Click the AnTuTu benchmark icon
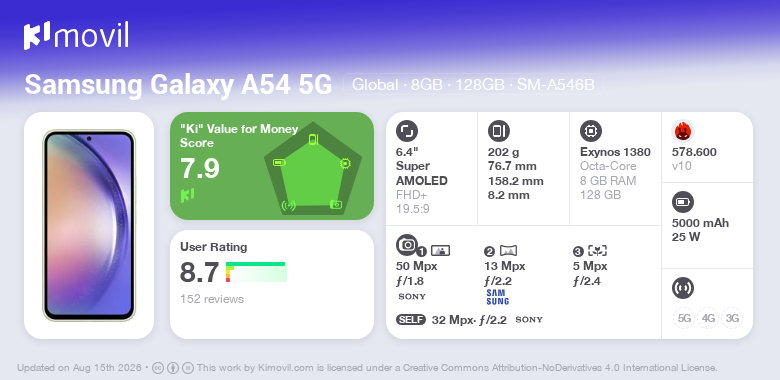The image size is (780, 380). coord(682,131)
